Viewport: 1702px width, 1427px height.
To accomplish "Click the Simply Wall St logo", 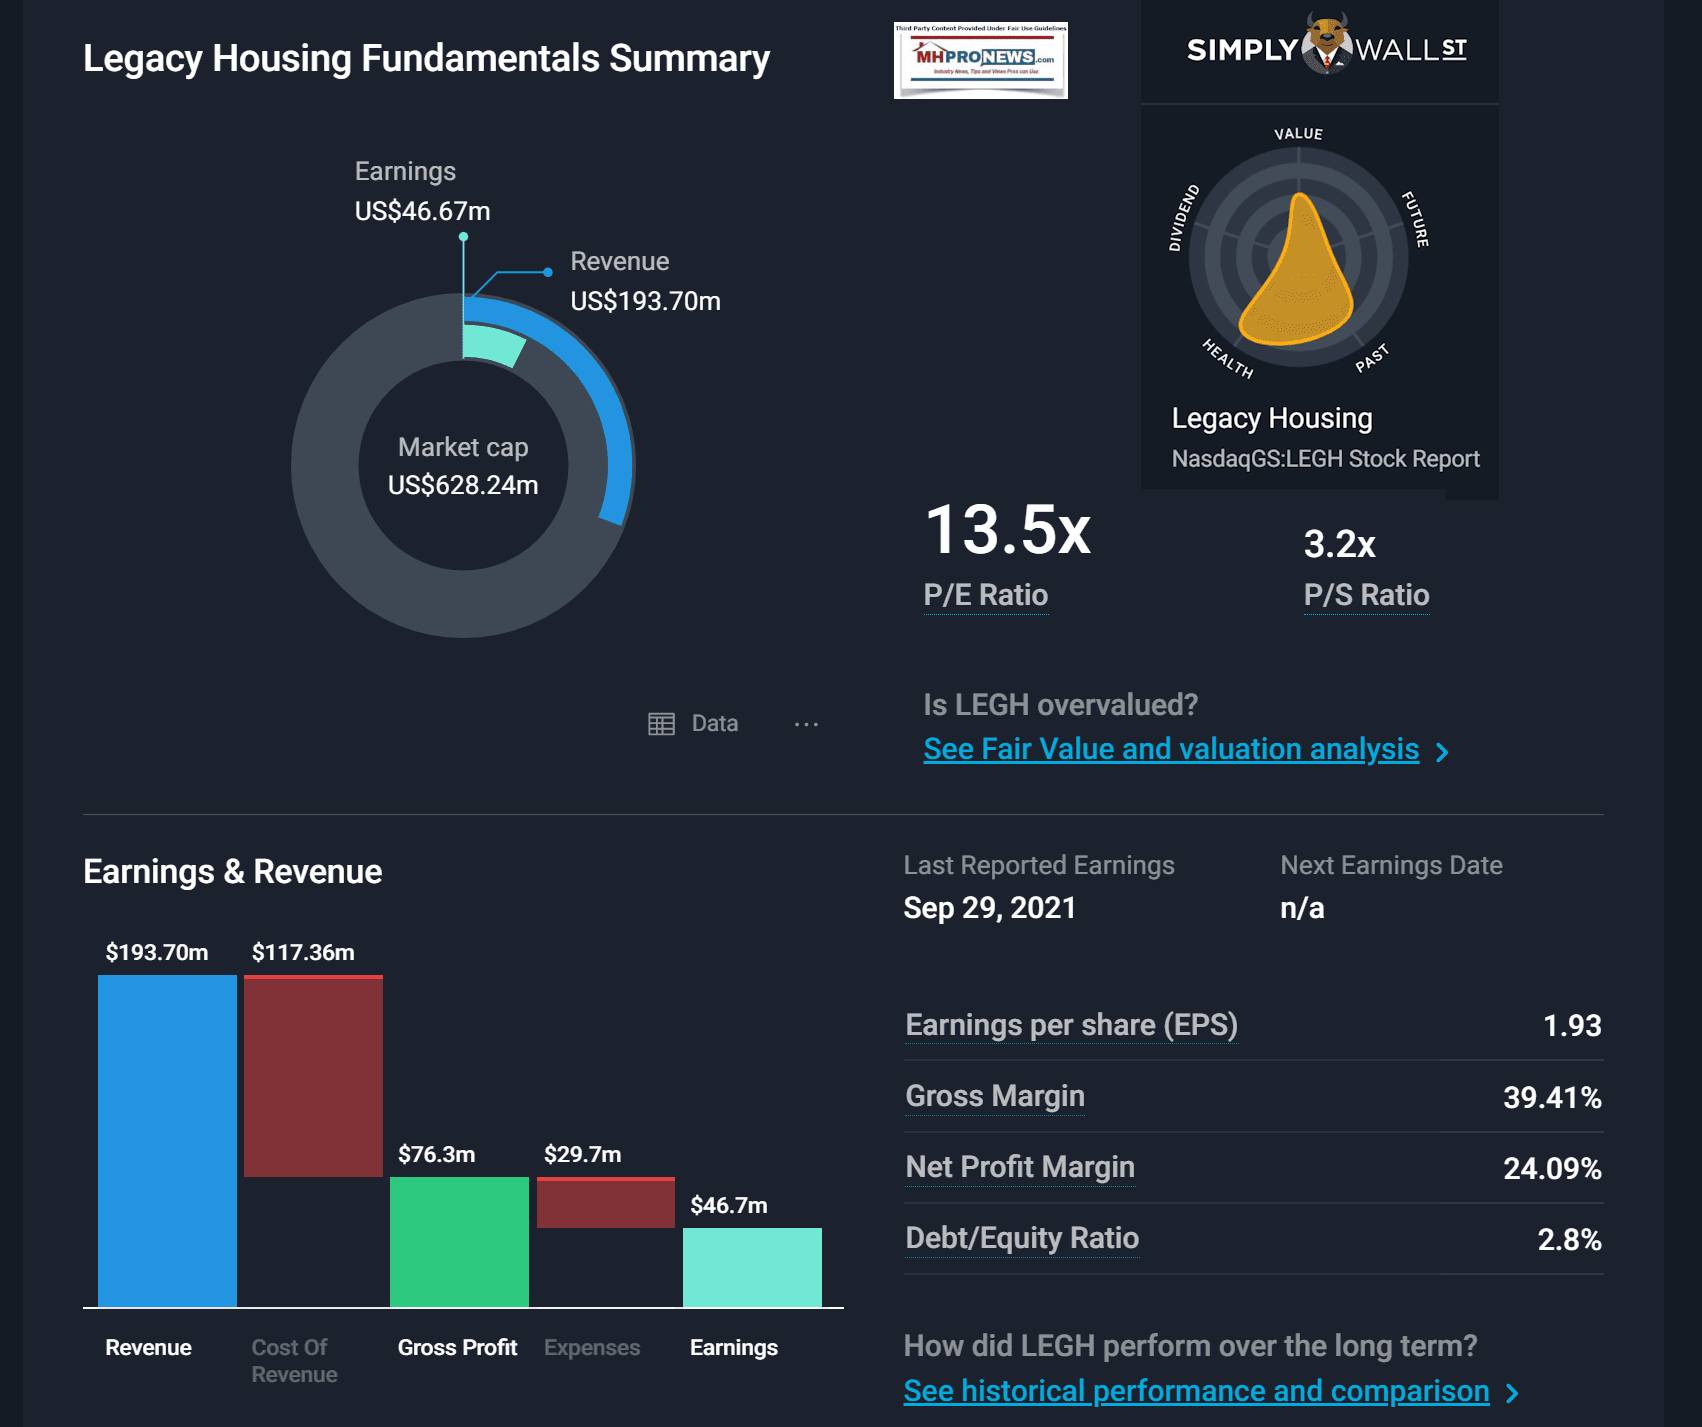I will [1326, 47].
